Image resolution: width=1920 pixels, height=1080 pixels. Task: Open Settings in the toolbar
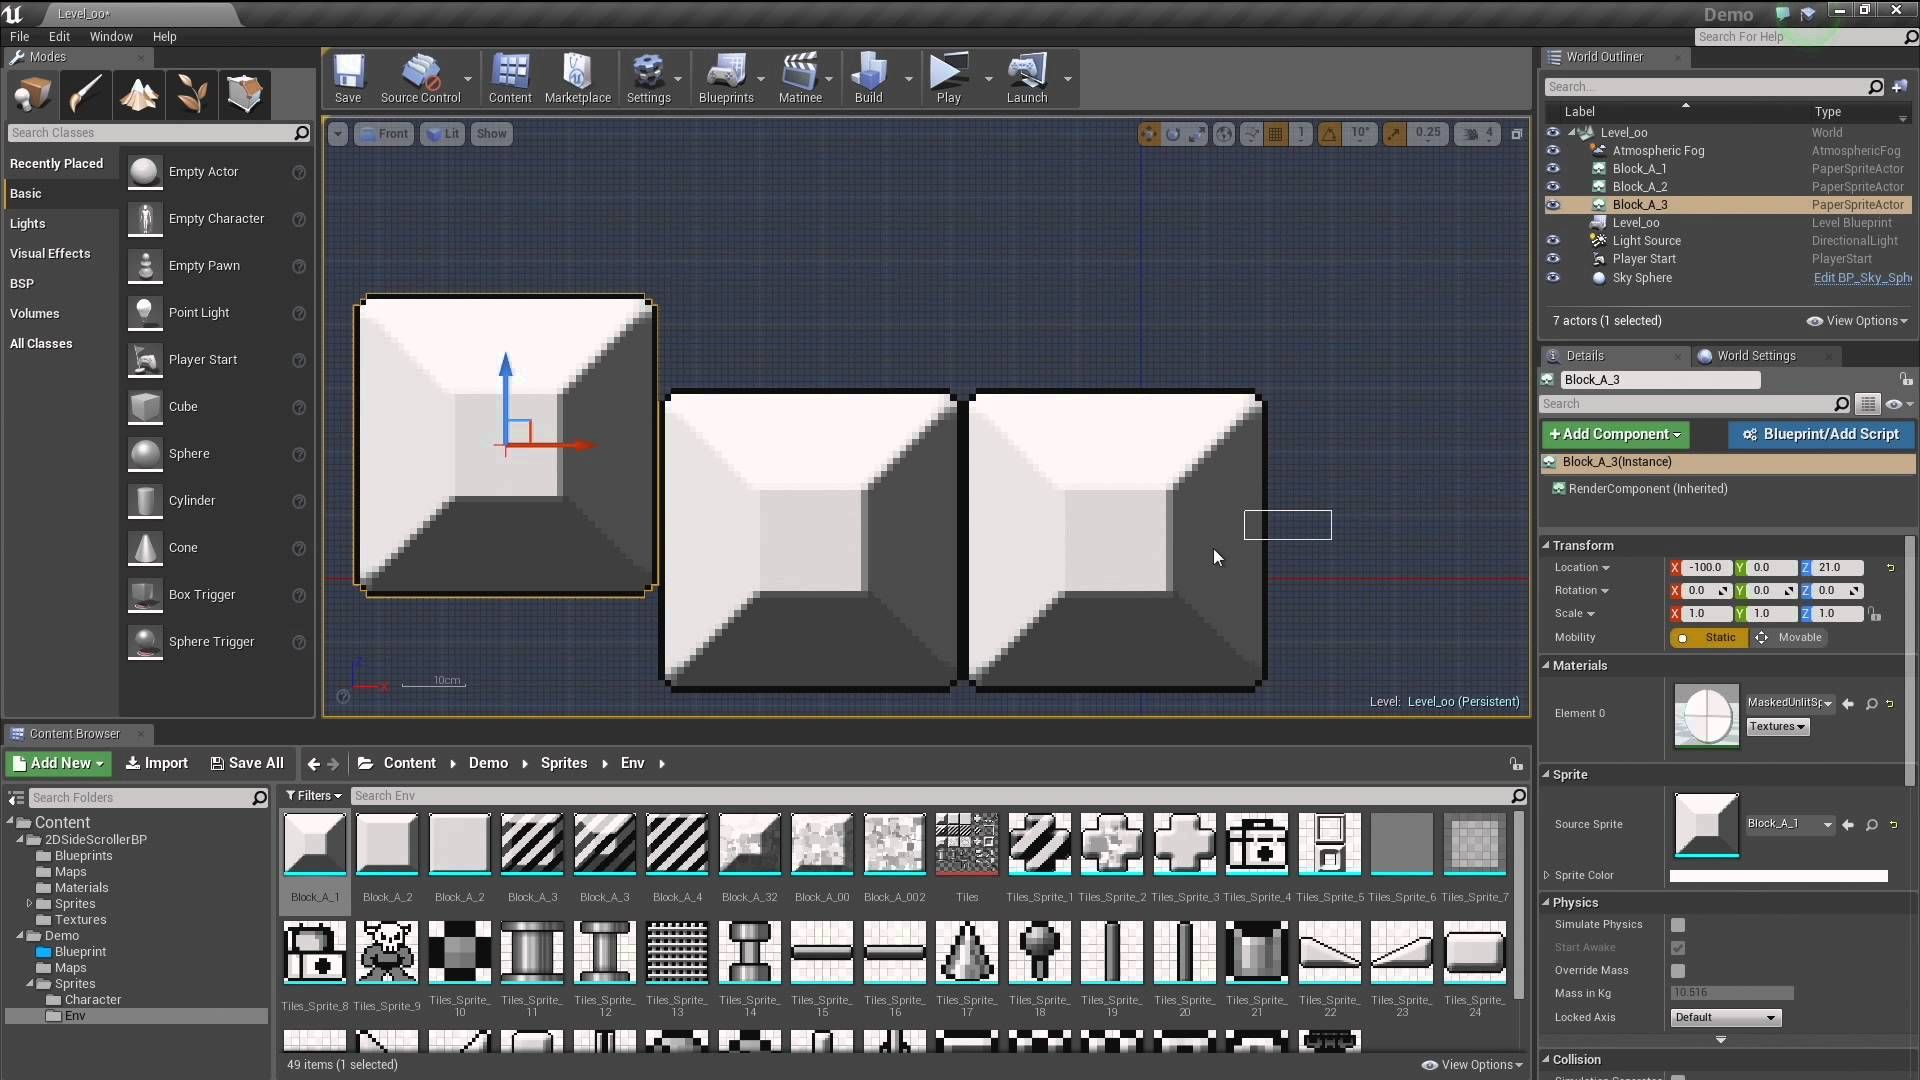pyautogui.click(x=648, y=78)
